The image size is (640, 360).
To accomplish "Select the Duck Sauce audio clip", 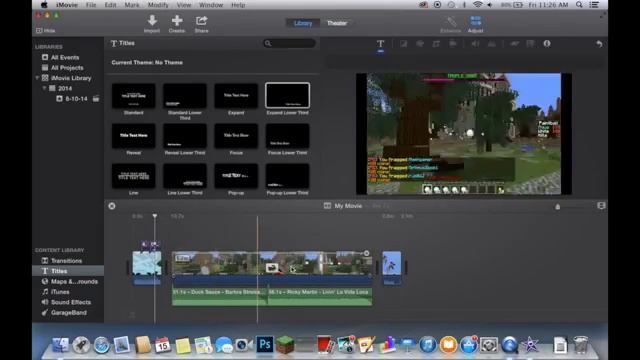I will (x=220, y=296).
